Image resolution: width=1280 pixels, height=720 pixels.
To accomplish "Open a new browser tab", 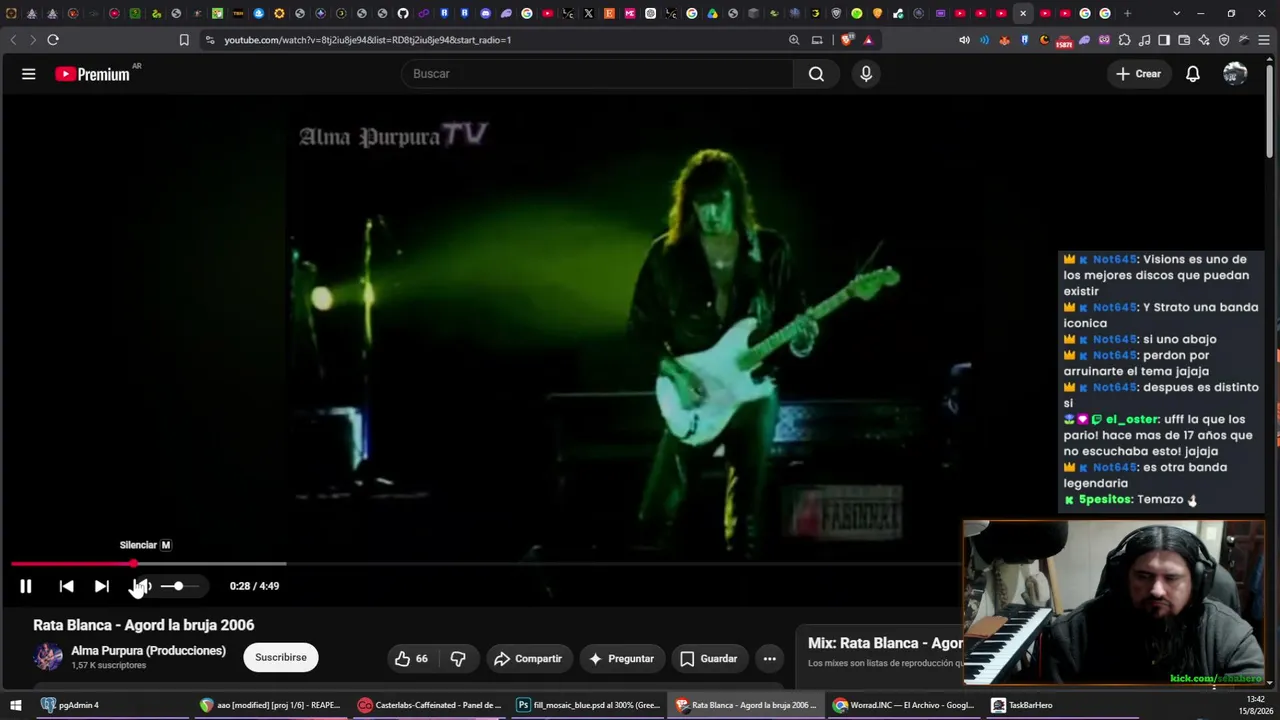I will point(1127,13).
